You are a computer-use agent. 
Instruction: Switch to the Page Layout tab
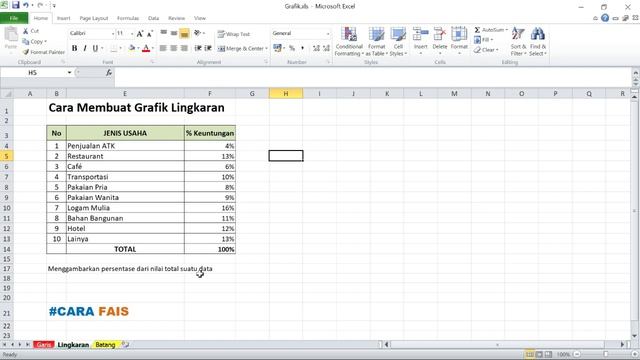(x=94, y=18)
